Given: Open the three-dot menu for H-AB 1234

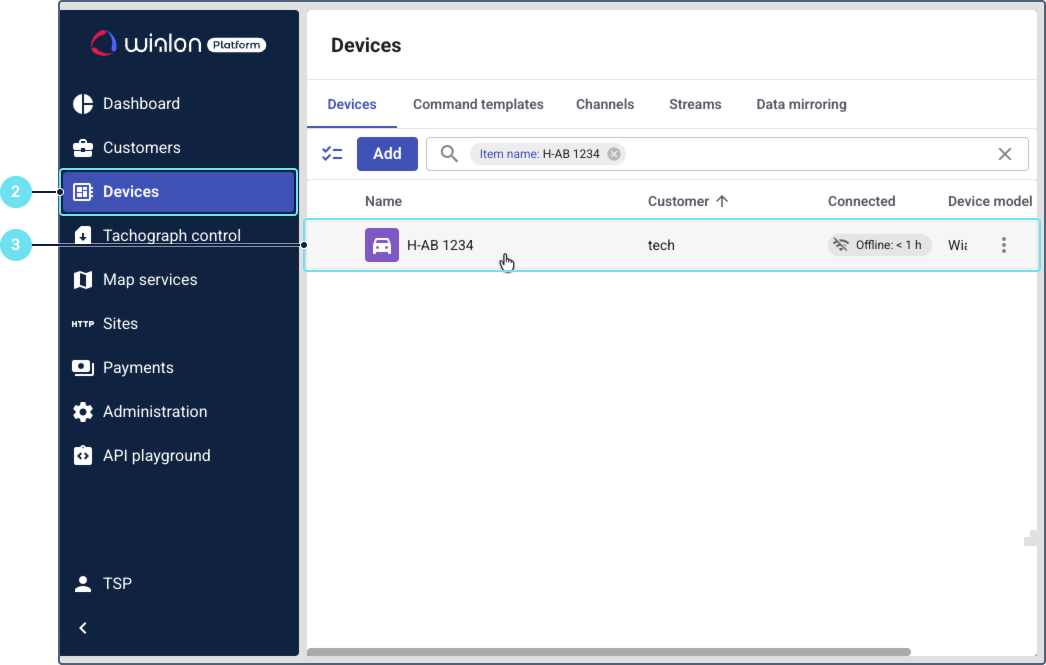Looking at the screenshot, I should click(1004, 244).
